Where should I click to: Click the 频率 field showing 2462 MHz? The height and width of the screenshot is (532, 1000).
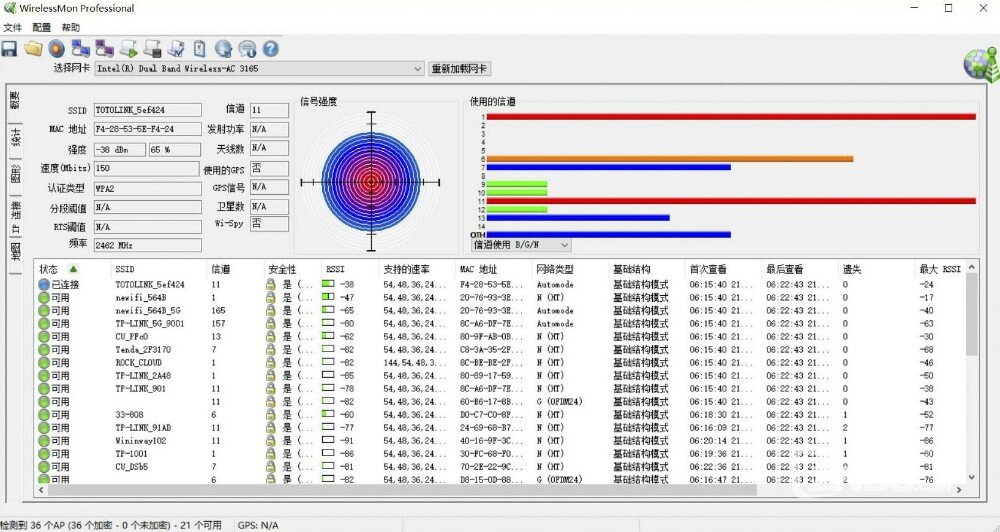pyautogui.click(x=147, y=245)
